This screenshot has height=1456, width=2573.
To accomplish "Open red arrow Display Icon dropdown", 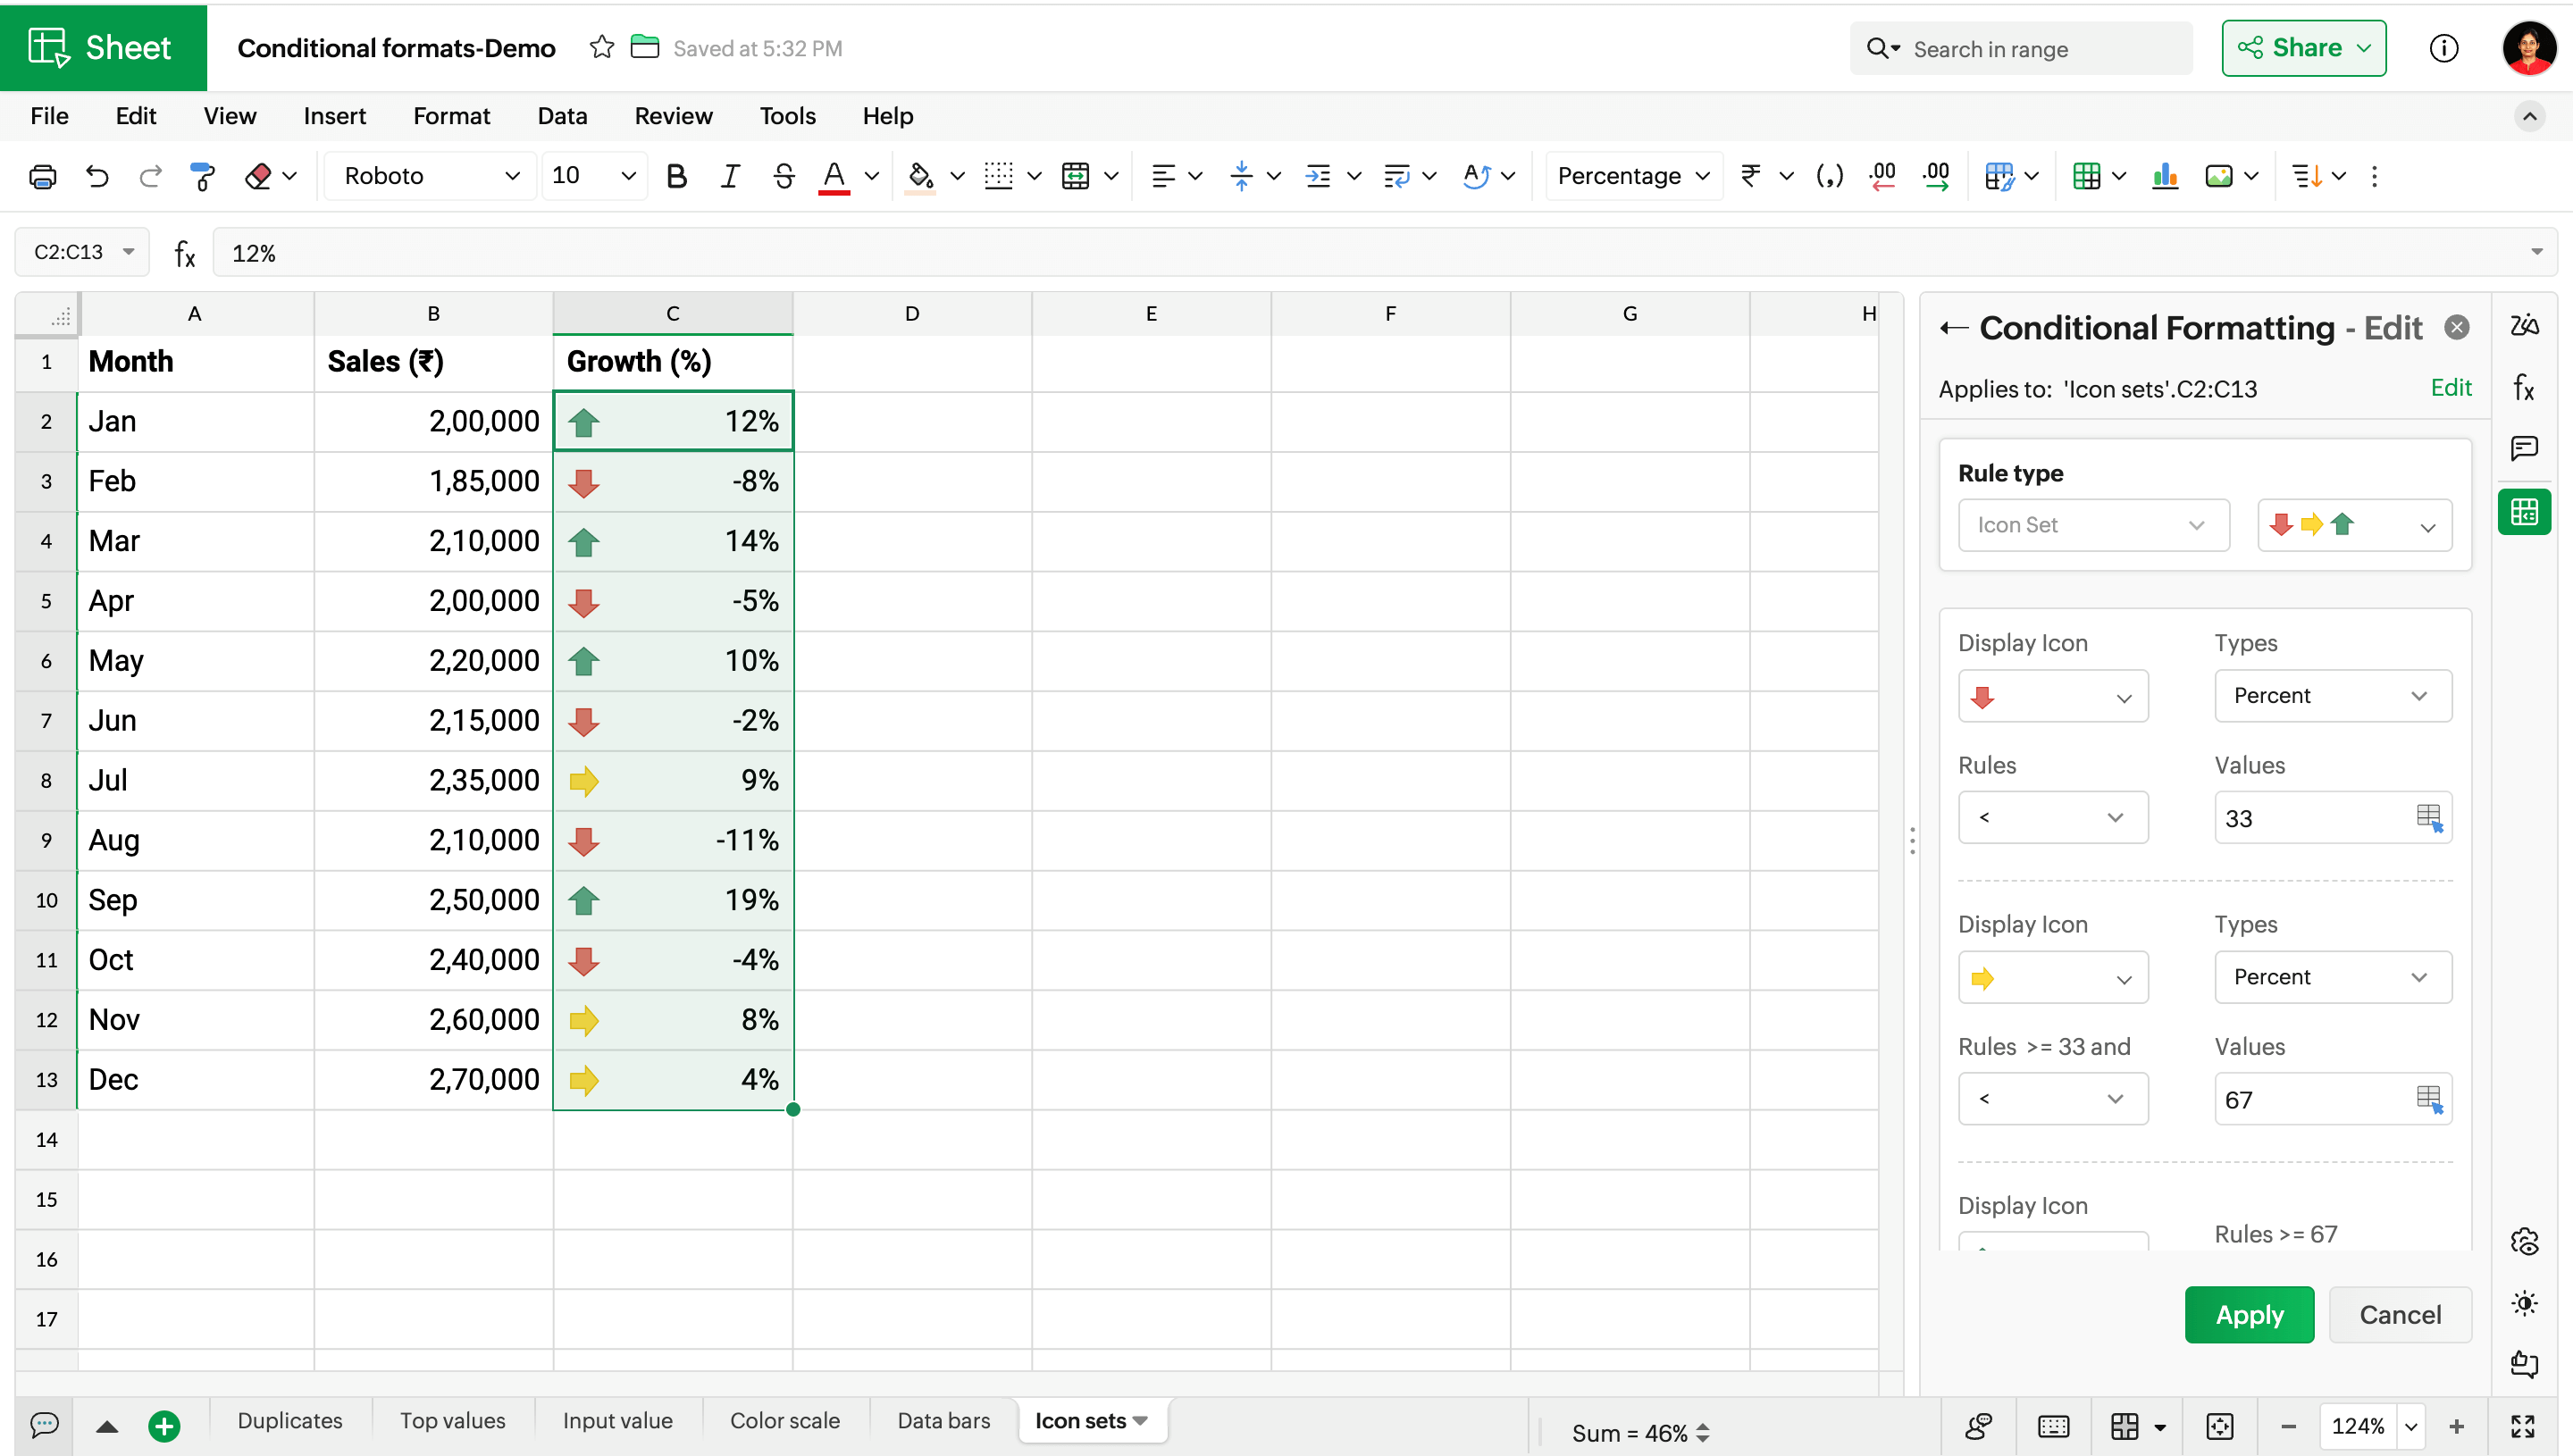I will tap(2053, 696).
